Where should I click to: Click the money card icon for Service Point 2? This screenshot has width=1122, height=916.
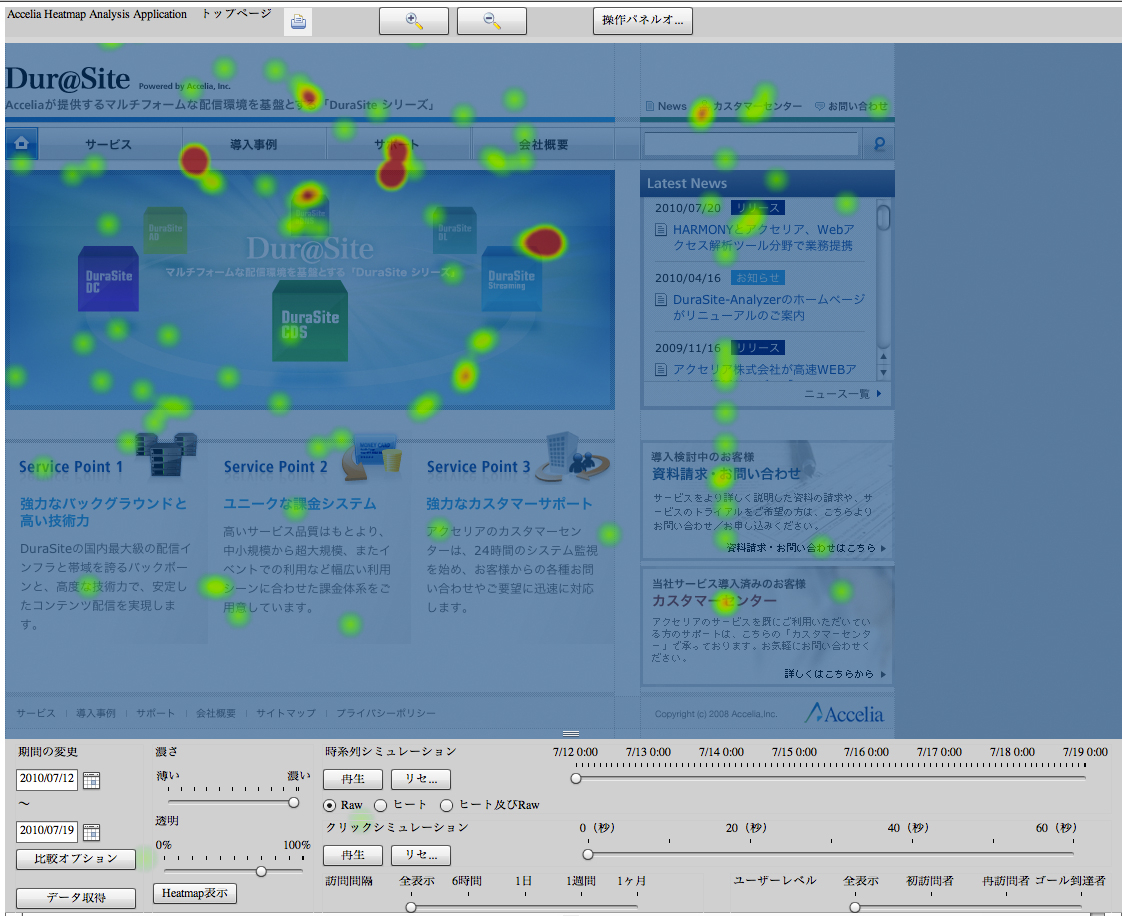point(371,456)
